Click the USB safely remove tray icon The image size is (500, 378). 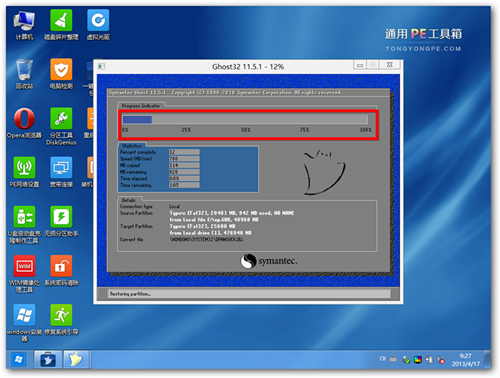406,360
